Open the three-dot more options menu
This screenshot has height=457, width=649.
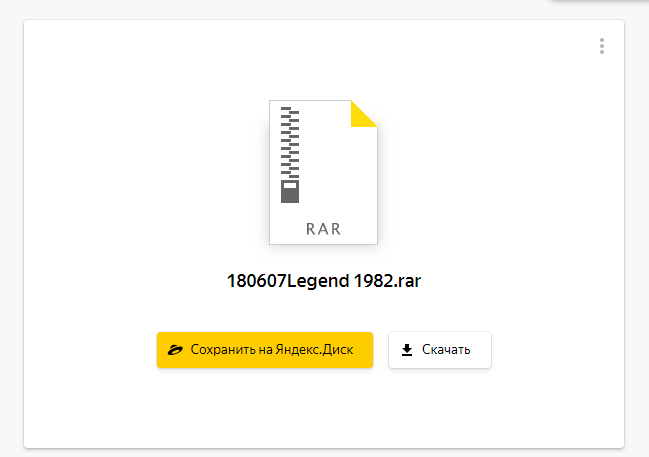(x=601, y=46)
